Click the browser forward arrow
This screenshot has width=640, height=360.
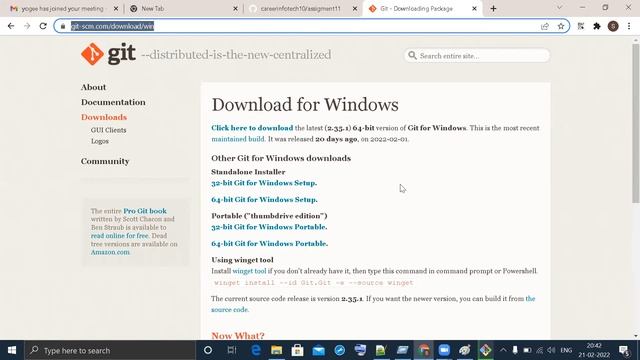[x=27, y=26]
